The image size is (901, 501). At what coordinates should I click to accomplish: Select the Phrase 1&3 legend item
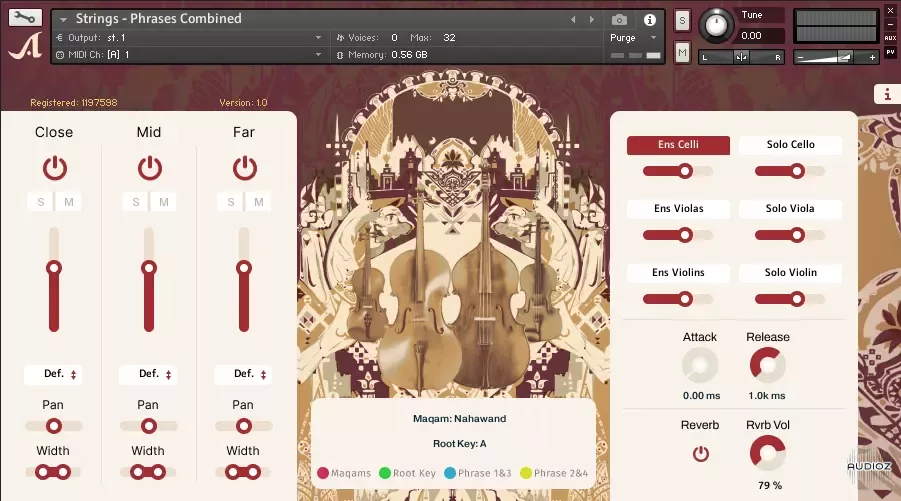pos(481,473)
